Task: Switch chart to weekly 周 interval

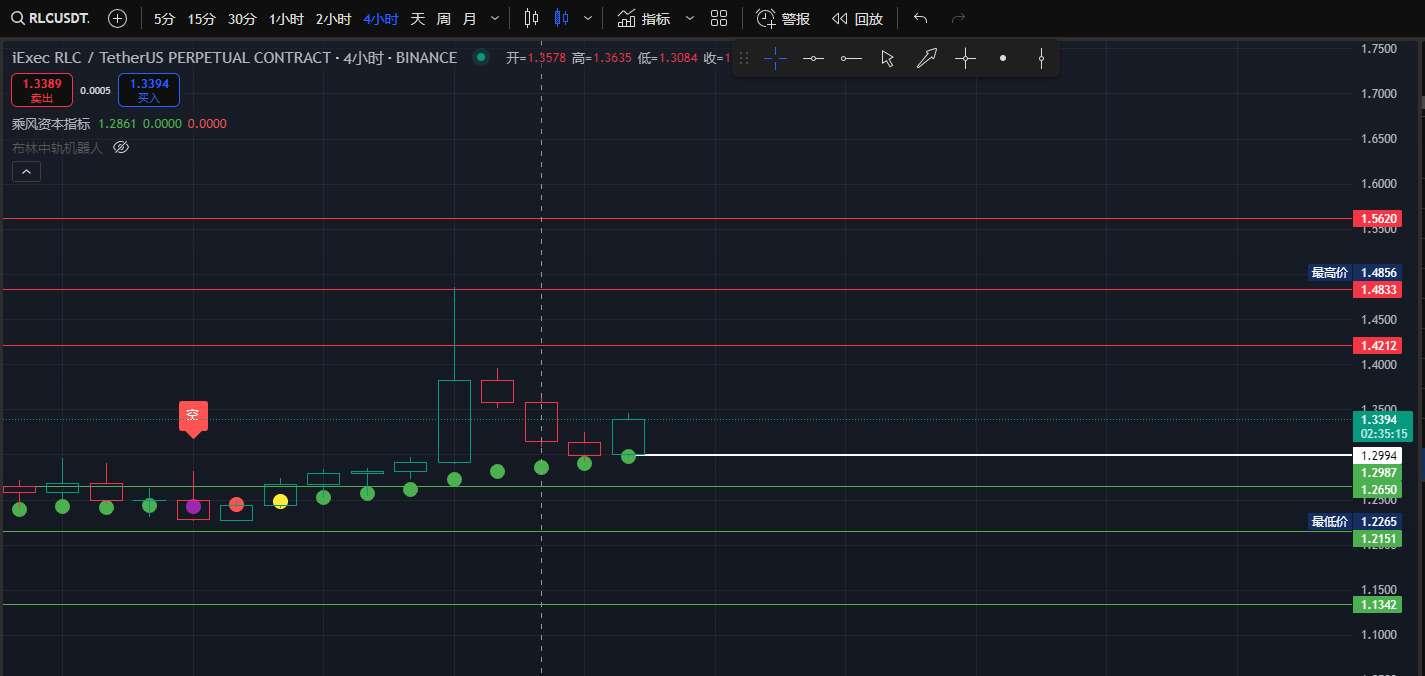Action: pos(444,19)
